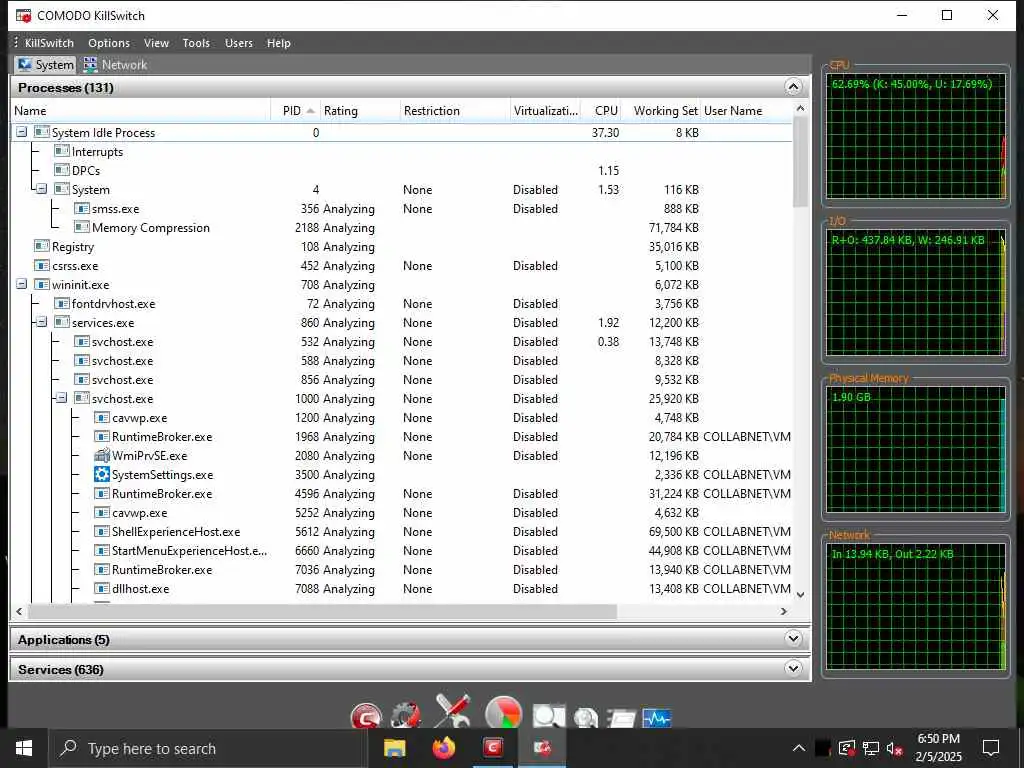Click the blue pulse monitor dock icon
The height and width of the screenshot is (768, 1024).
656,718
